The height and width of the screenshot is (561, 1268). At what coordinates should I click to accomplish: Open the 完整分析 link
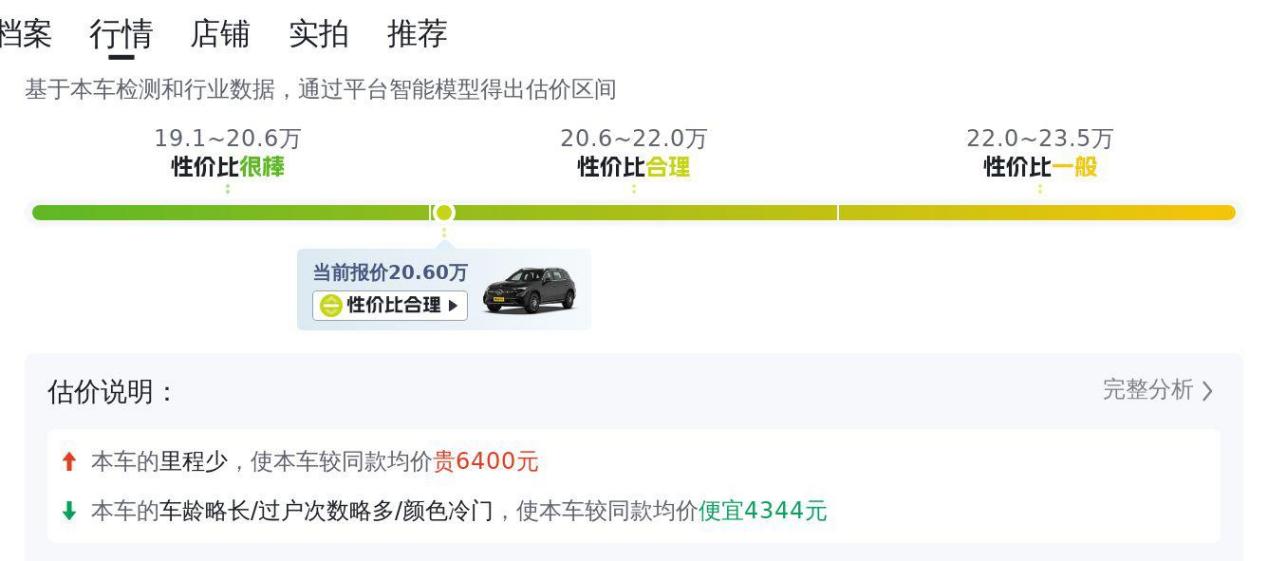tap(1147, 391)
